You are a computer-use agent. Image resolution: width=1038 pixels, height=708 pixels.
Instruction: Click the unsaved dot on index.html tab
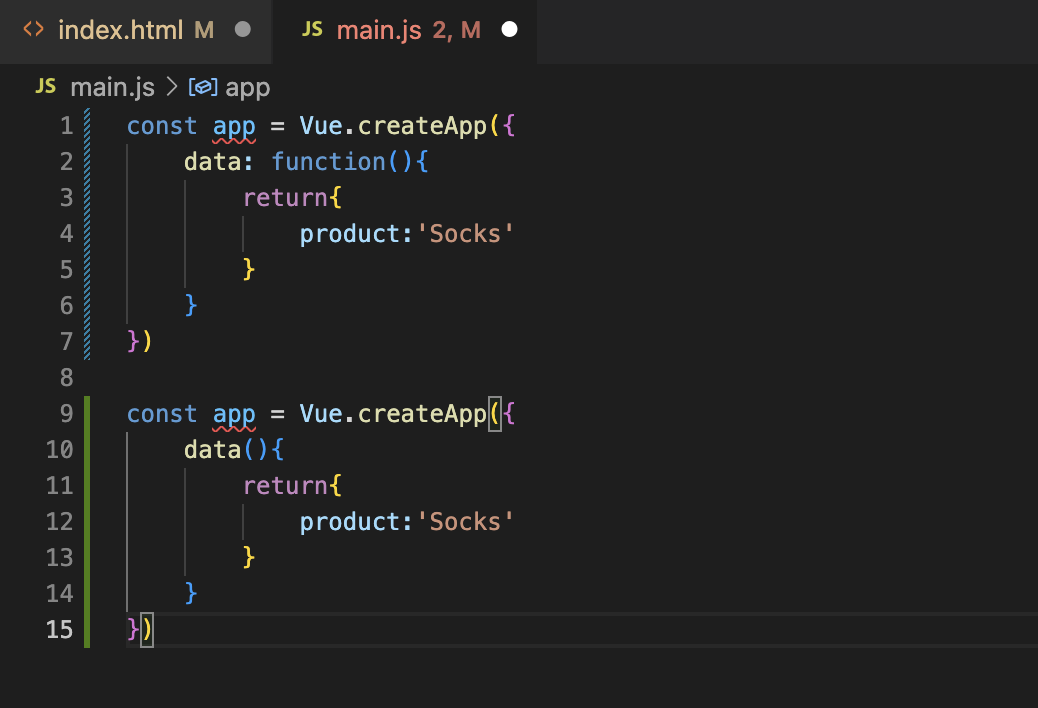[243, 30]
